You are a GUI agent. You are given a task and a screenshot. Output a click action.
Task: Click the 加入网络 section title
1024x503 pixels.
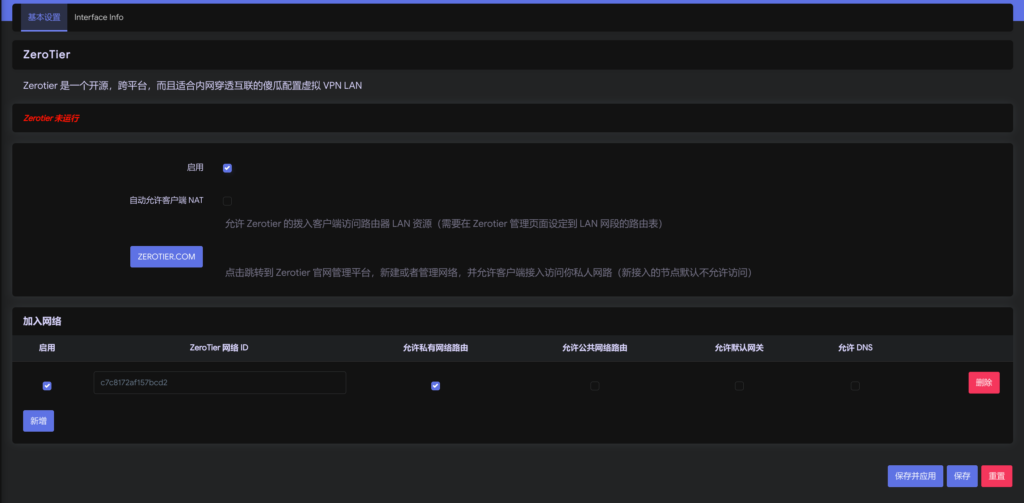pos(42,321)
